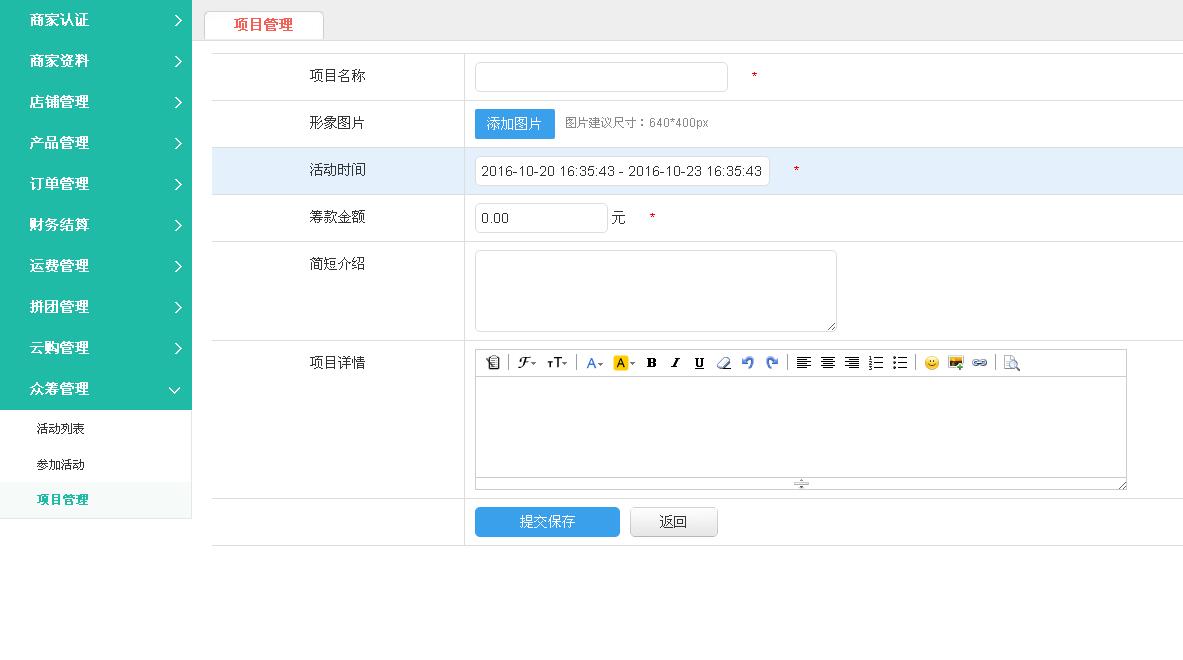Click the undo arrow in editor
The image size is (1183, 660).
(x=747, y=363)
